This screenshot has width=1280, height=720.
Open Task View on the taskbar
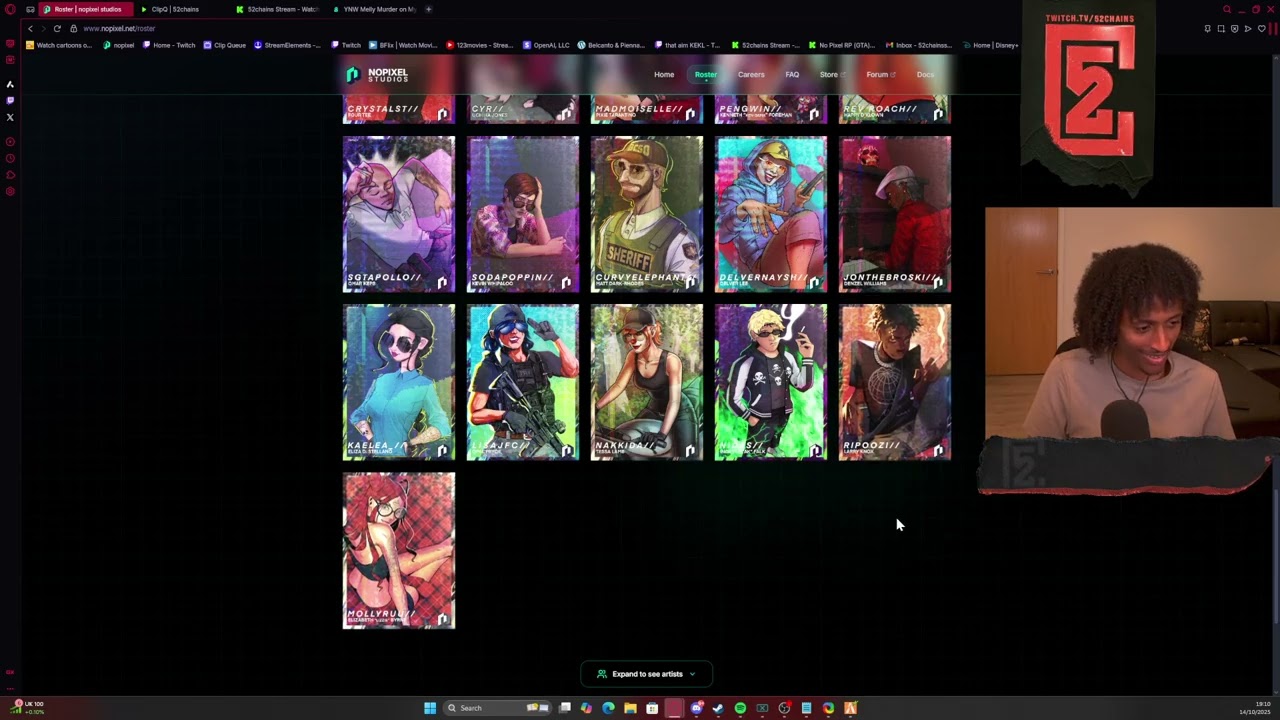[565, 708]
